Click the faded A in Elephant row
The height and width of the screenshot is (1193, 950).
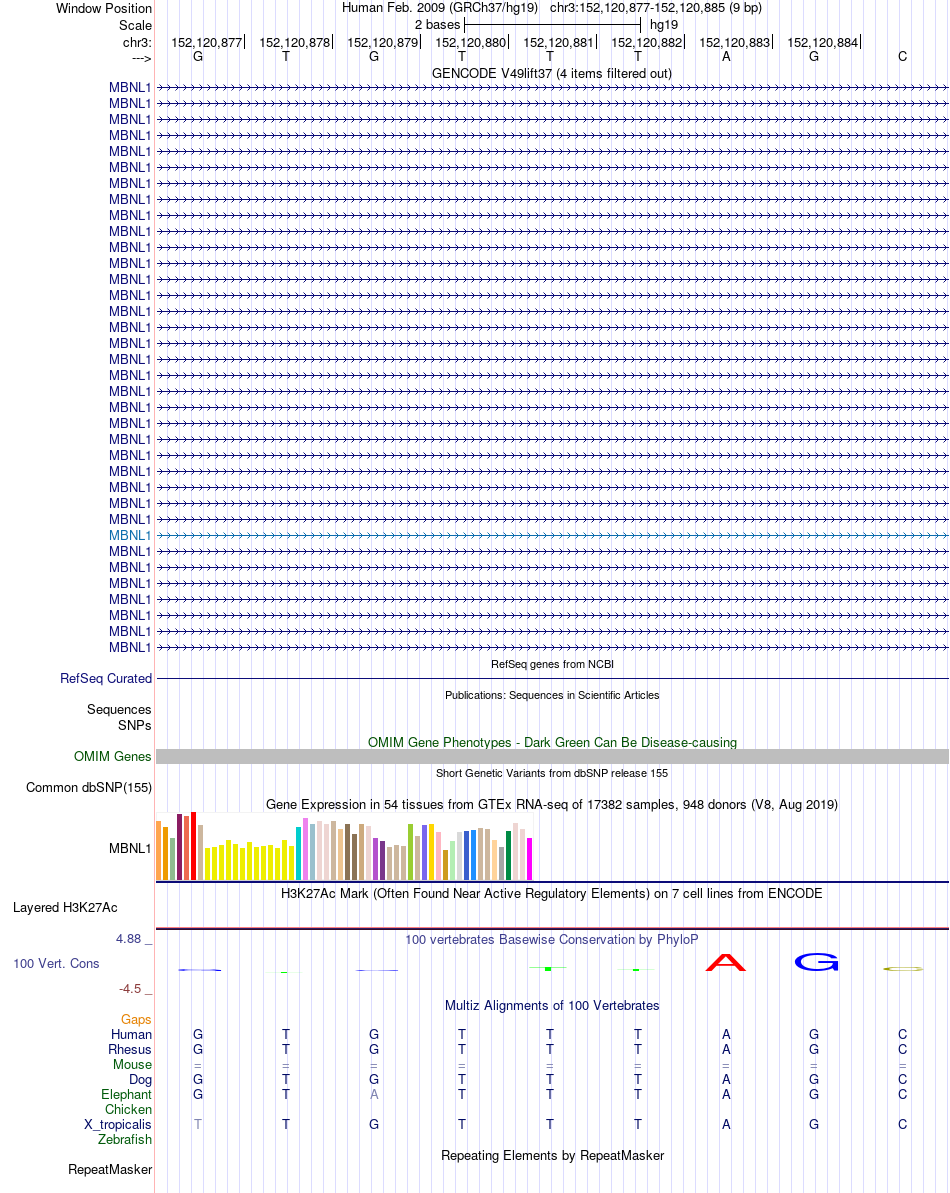point(373,1094)
